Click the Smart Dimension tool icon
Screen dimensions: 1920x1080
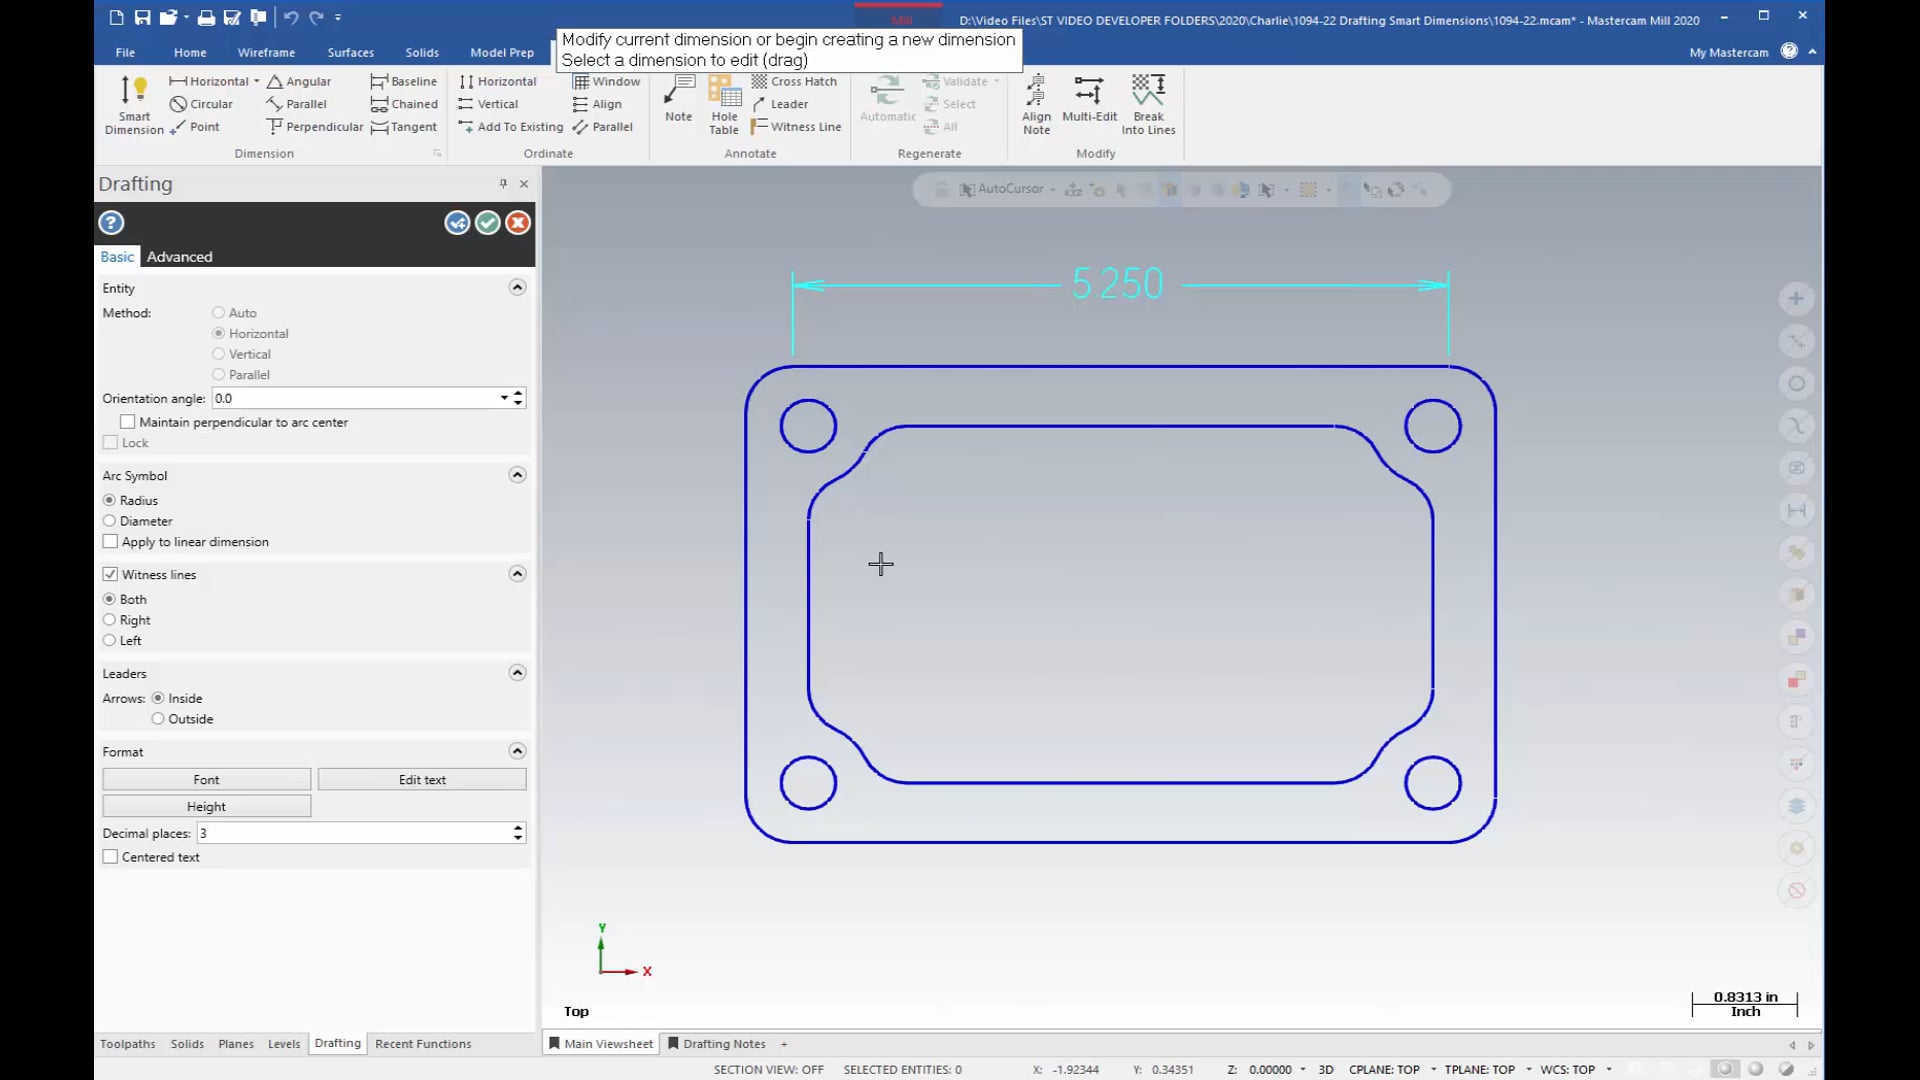pyautogui.click(x=133, y=91)
